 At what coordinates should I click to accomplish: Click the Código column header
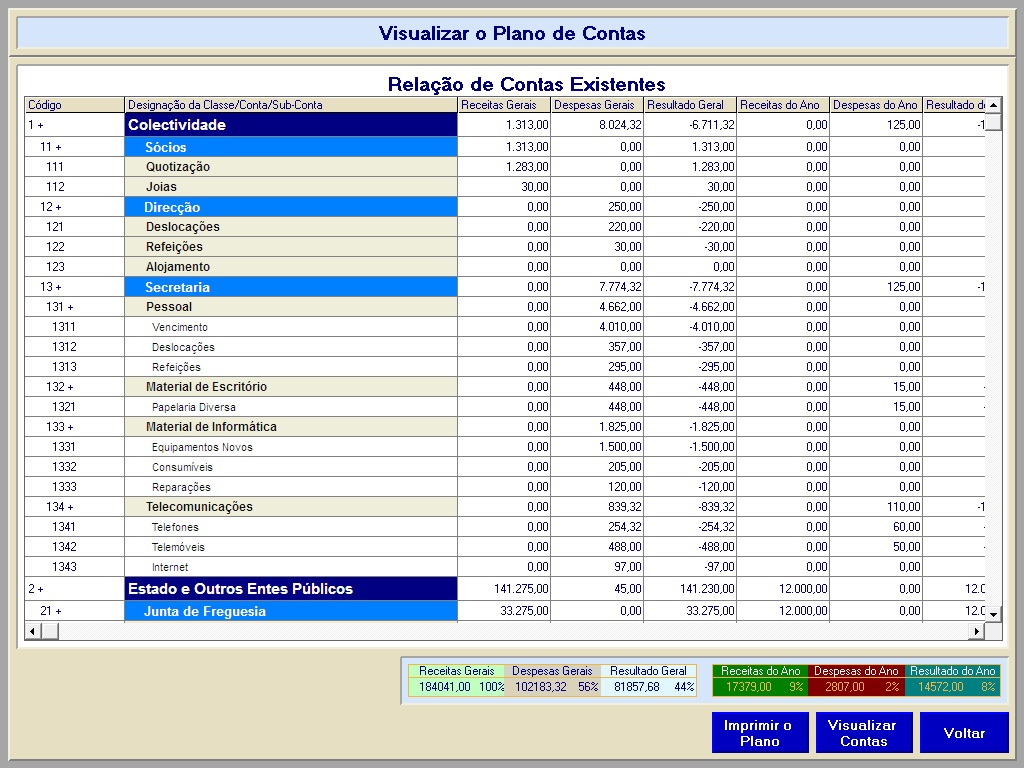point(74,105)
